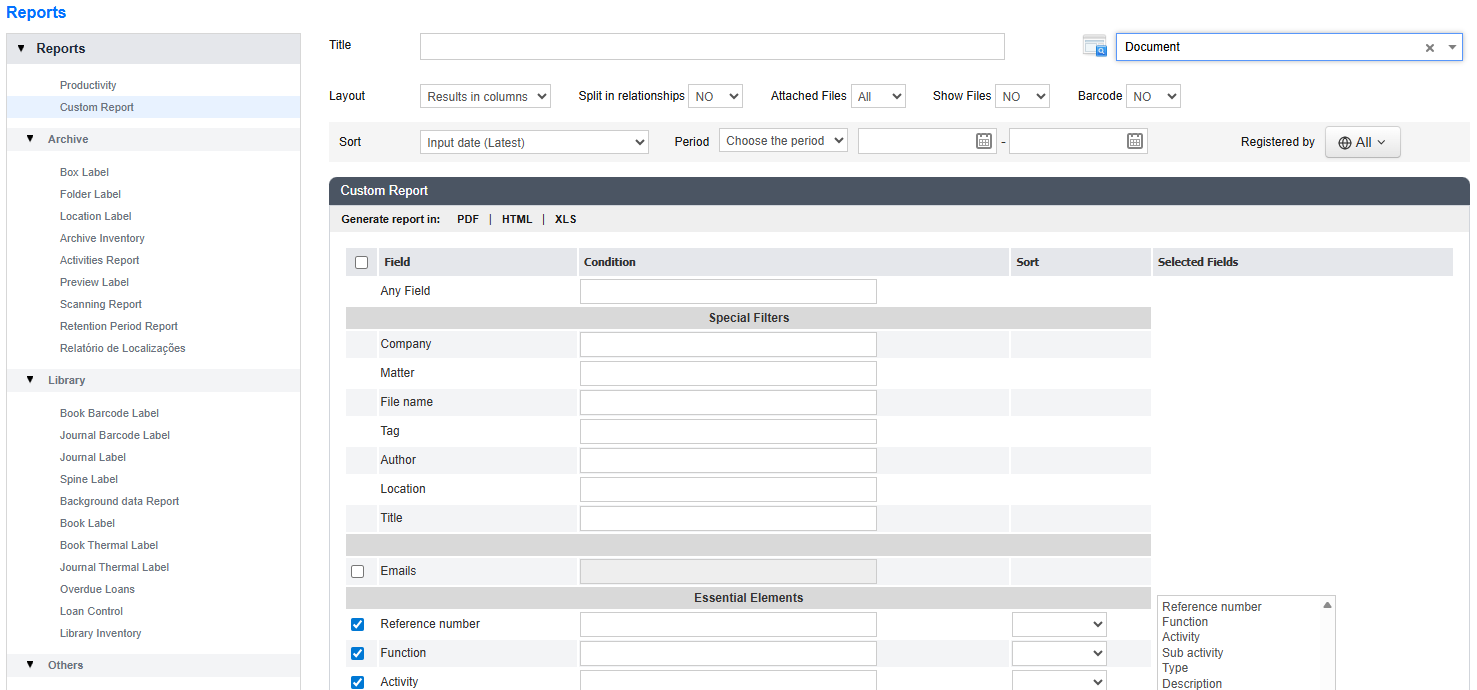The height and width of the screenshot is (690, 1477).
Task: Open Retention Period Report
Action: 119,326
